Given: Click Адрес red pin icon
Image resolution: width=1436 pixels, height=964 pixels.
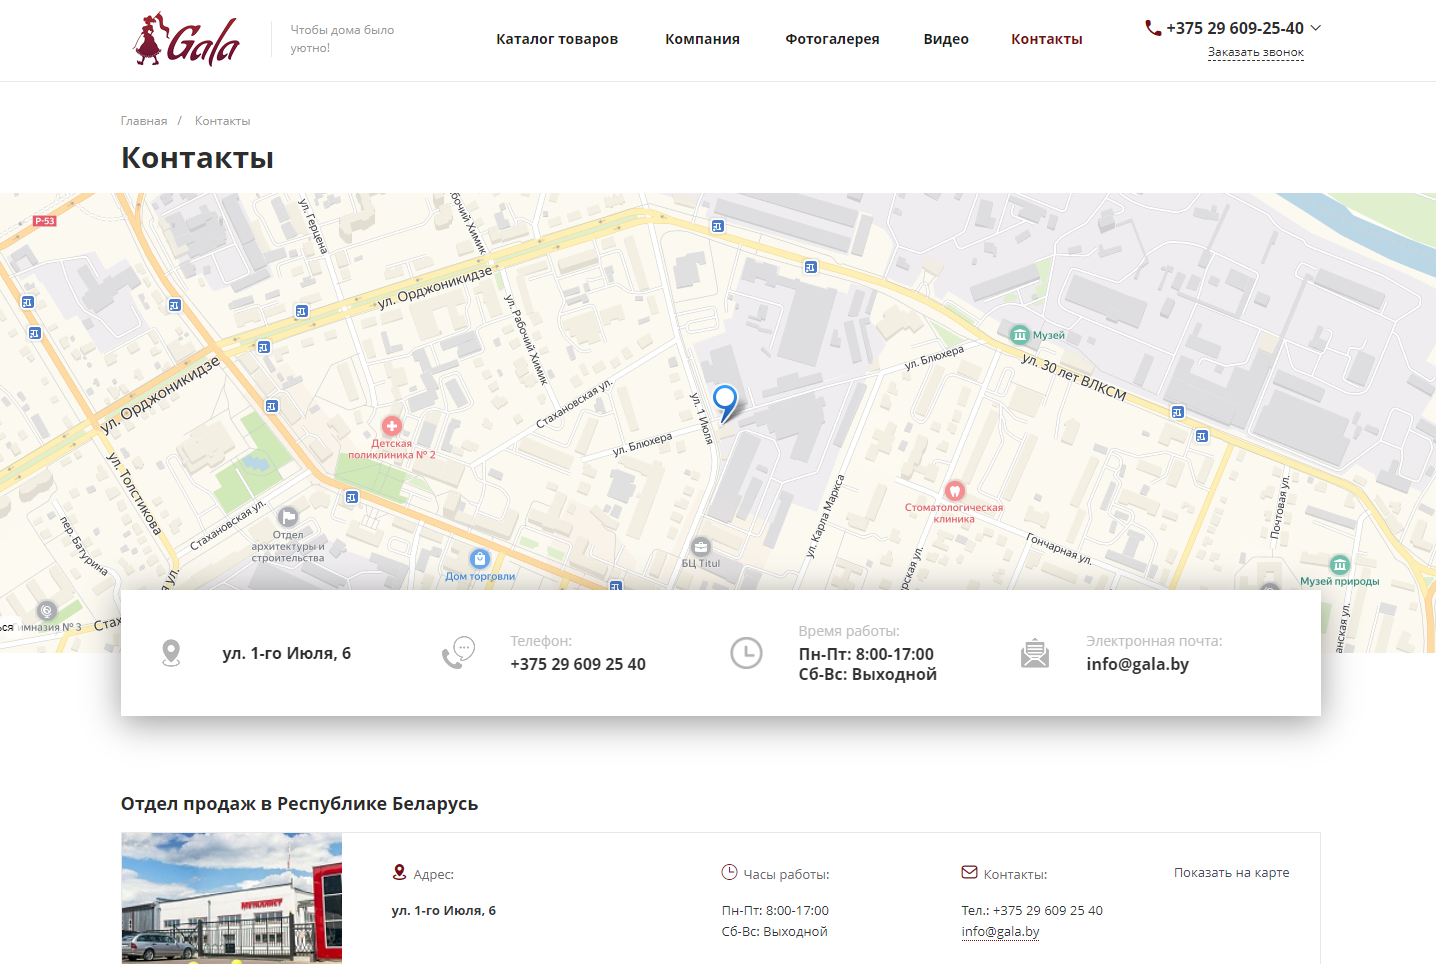Looking at the screenshot, I should tap(400, 873).
